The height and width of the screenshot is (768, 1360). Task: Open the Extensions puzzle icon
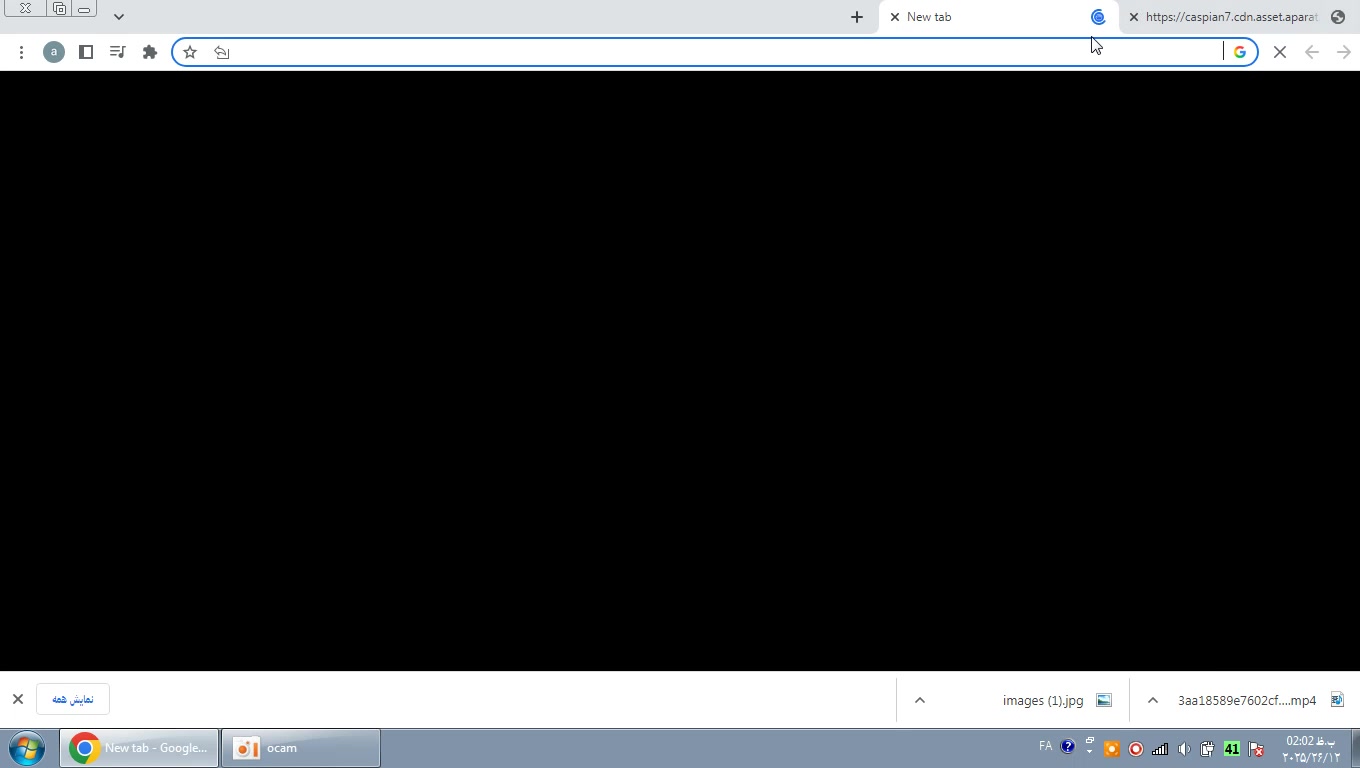click(x=150, y=52)
